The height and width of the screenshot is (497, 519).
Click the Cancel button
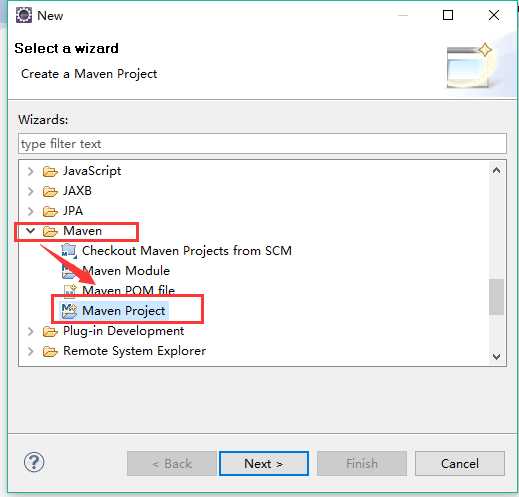pos(460,463)
